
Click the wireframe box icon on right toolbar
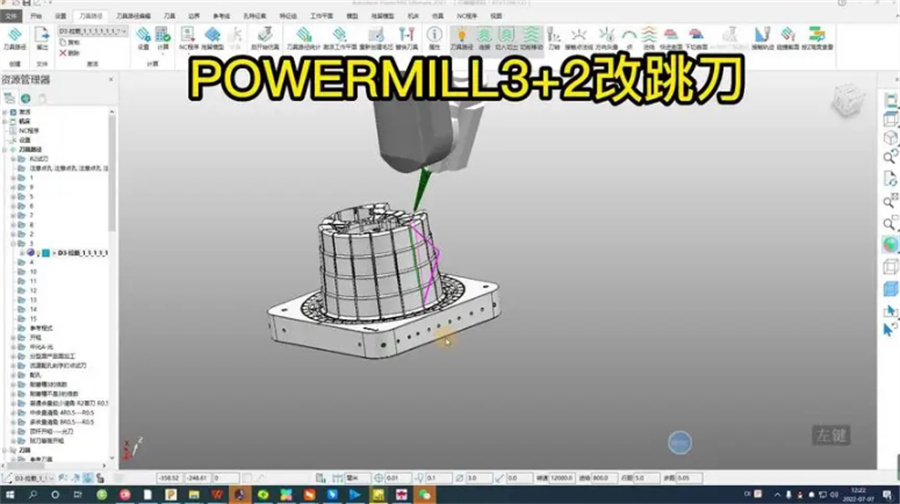[x=890, y=267]
